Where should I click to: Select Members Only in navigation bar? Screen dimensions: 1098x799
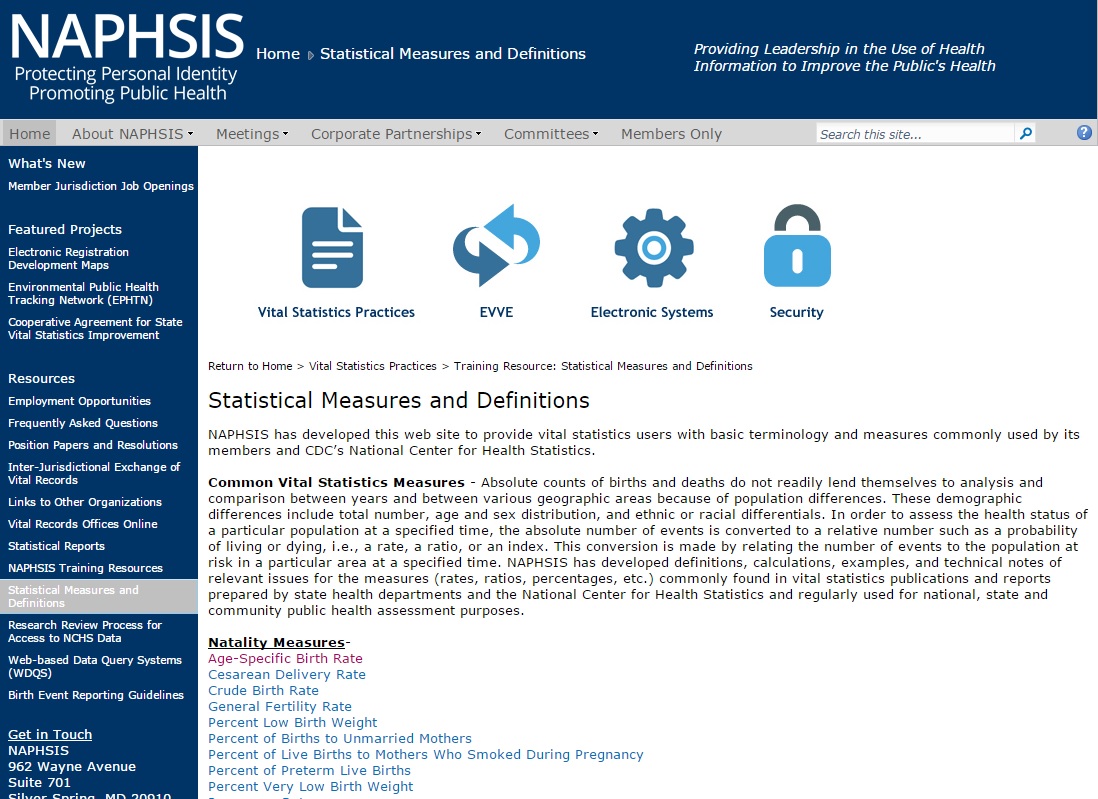pyautogui.click(x=671, y=134)
